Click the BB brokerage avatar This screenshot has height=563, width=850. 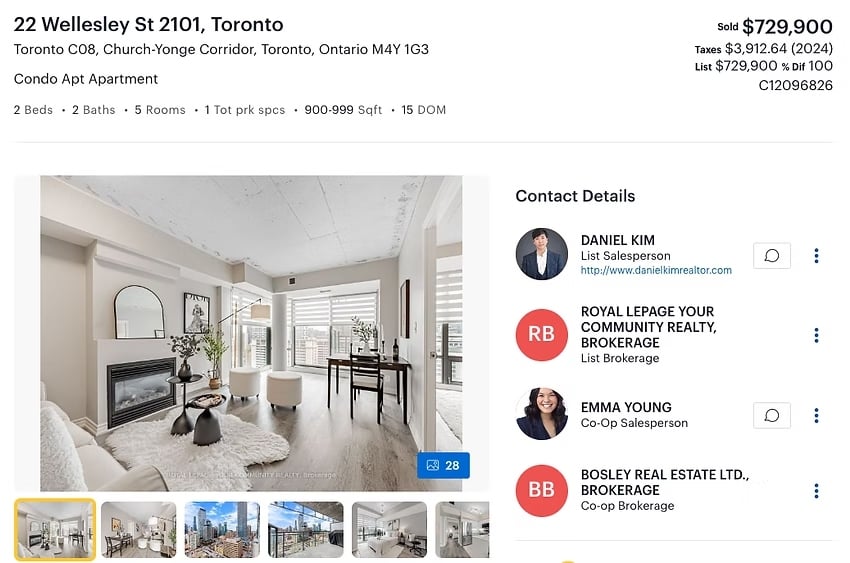[542, 490]
